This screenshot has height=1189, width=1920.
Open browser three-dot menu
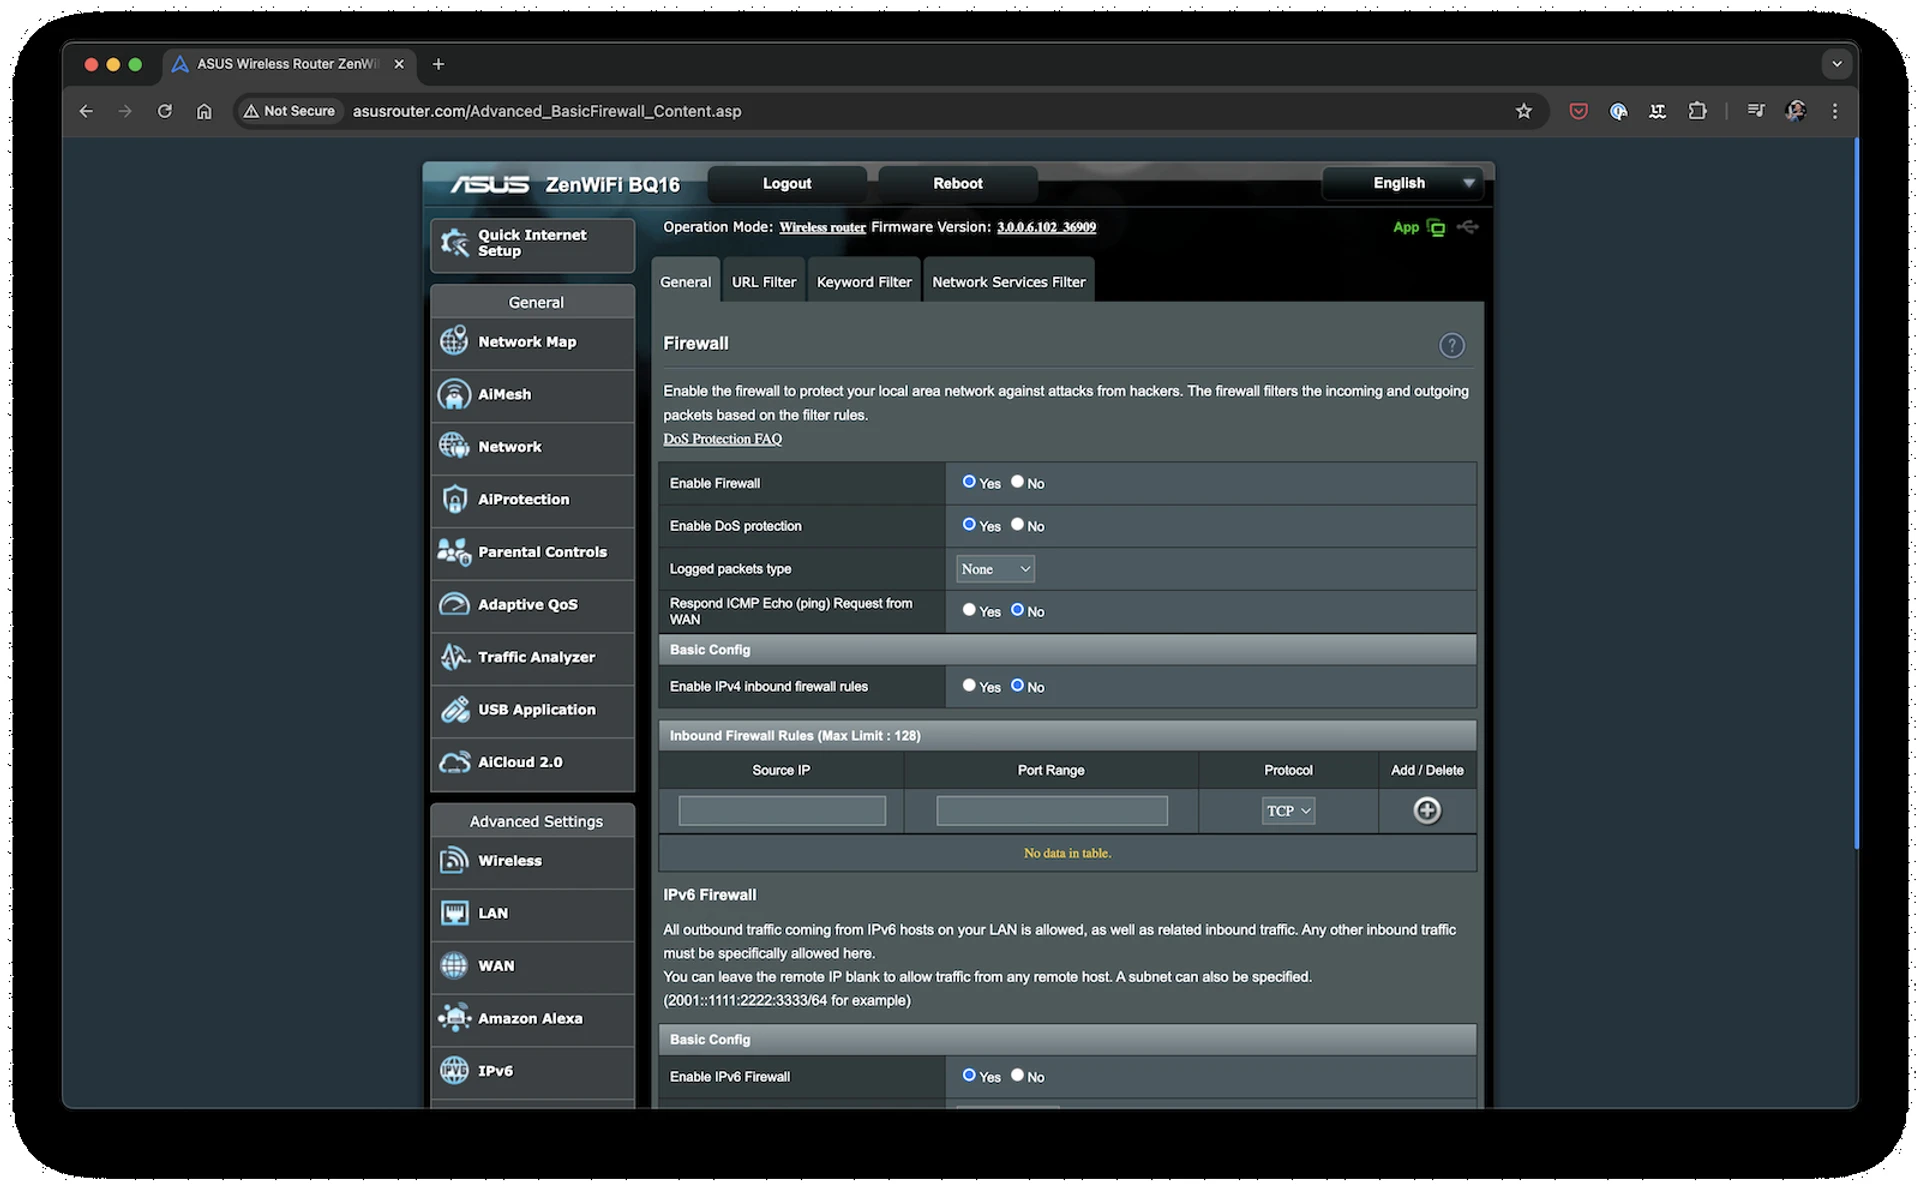[1834, 111]
